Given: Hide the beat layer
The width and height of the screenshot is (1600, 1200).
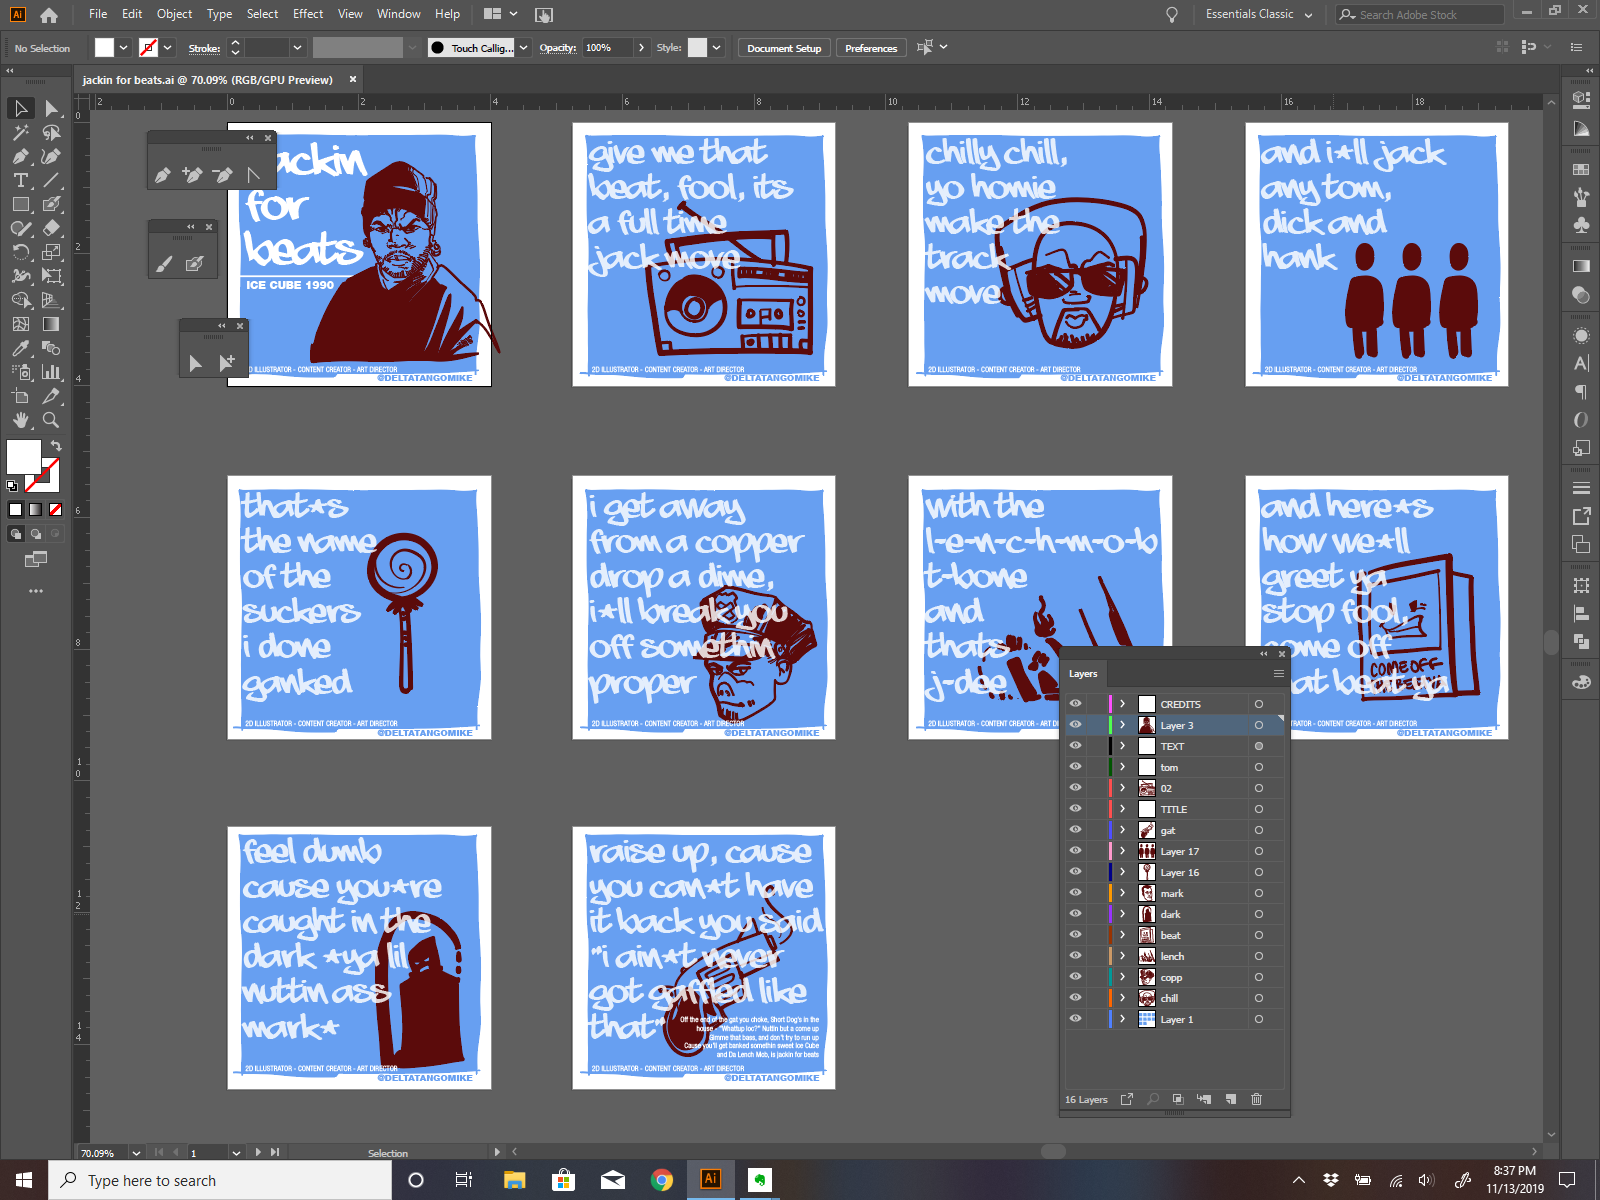Looking at the screenshot, I should 1075,935.
